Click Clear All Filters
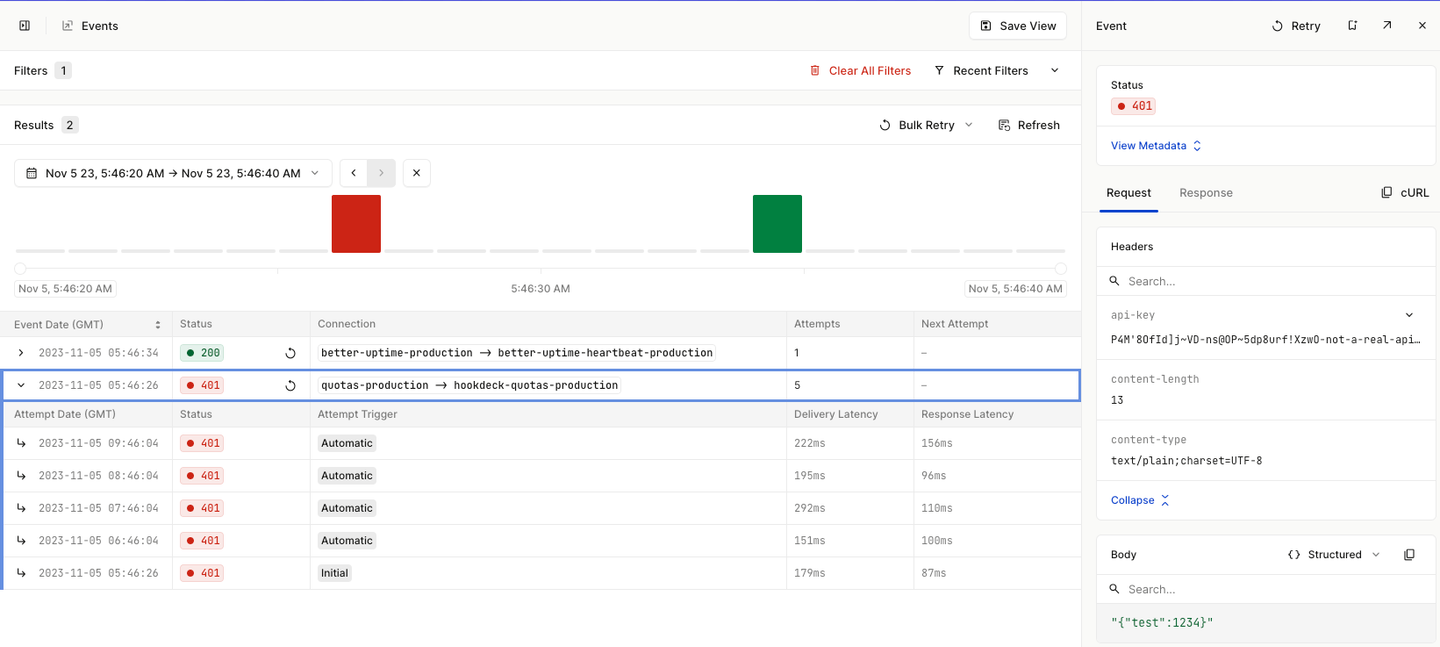 coord(860,71)
